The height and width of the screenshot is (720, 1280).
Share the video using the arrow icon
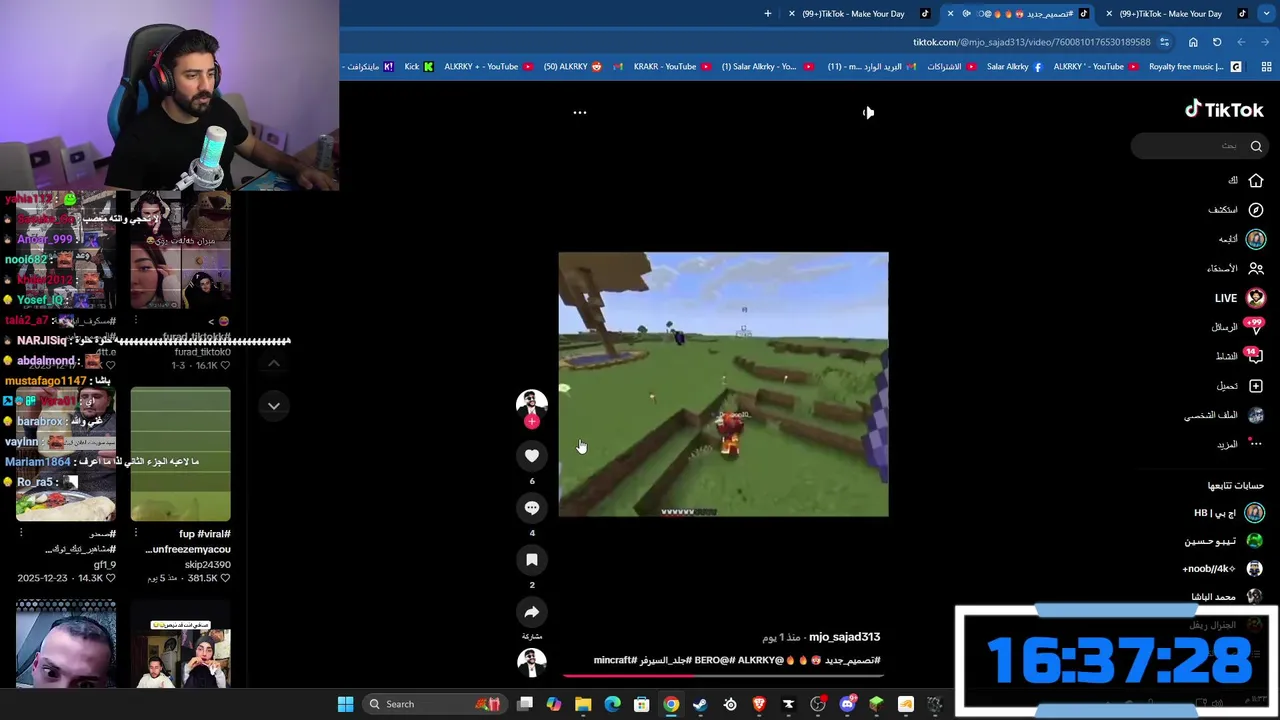(532, 612)
